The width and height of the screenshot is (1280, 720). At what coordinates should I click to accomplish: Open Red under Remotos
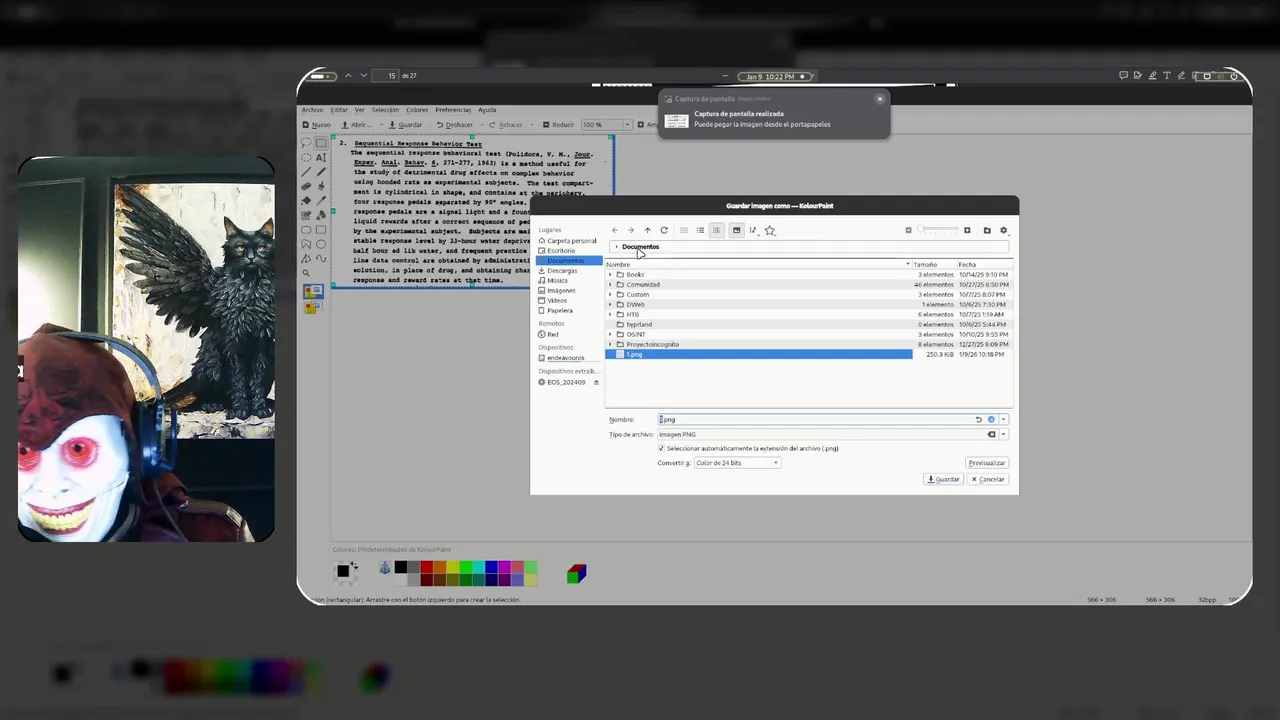569,334
